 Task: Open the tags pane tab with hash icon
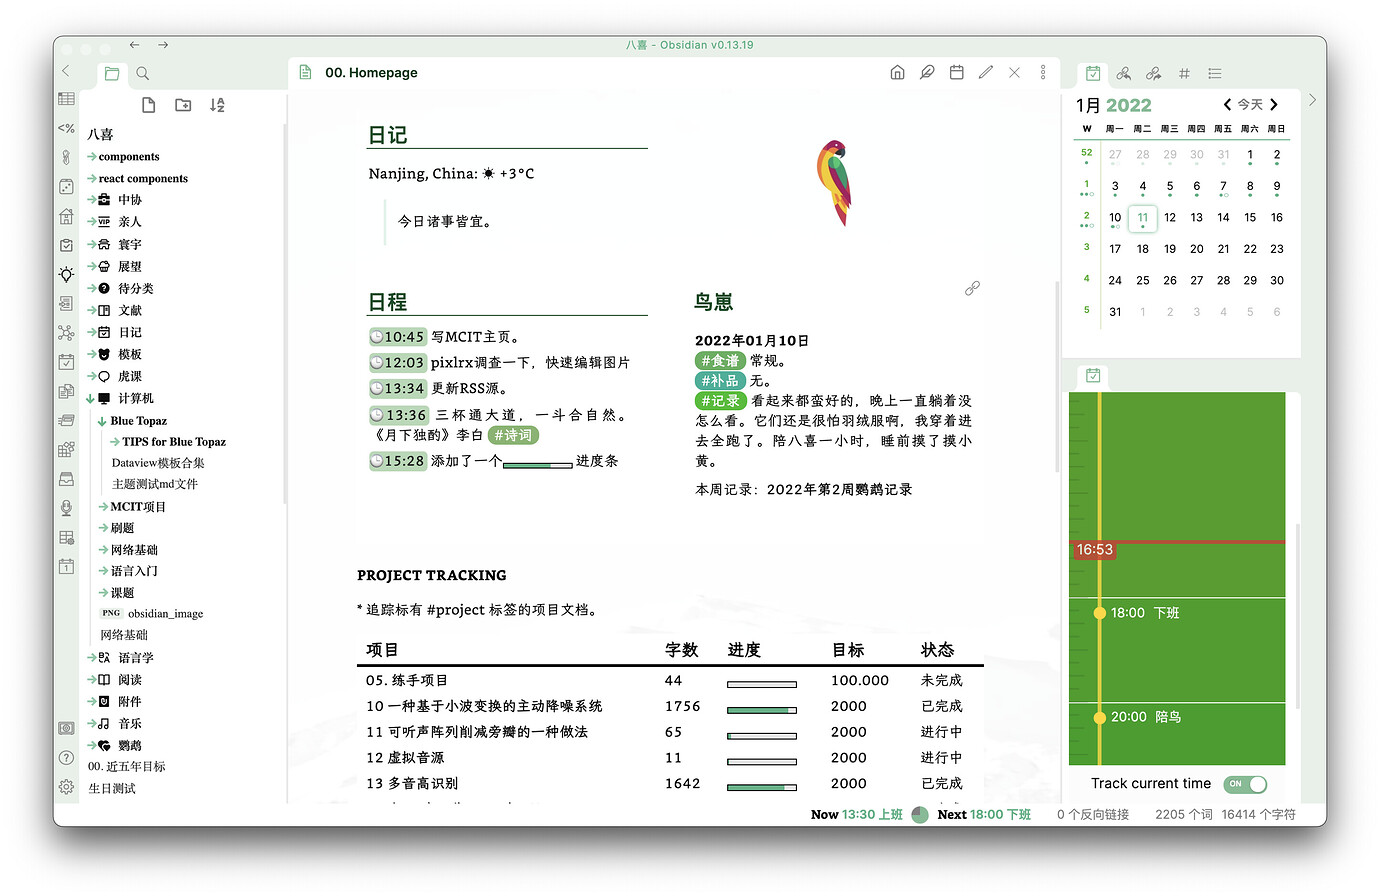tap(1184, 73)
